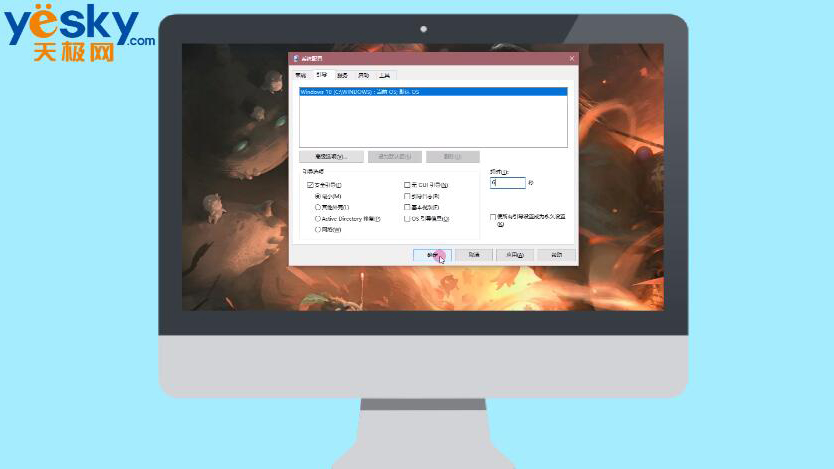
Task: Uncheck the 安全引导 (Safe boot) checkbox
Action: coord(310,185)
